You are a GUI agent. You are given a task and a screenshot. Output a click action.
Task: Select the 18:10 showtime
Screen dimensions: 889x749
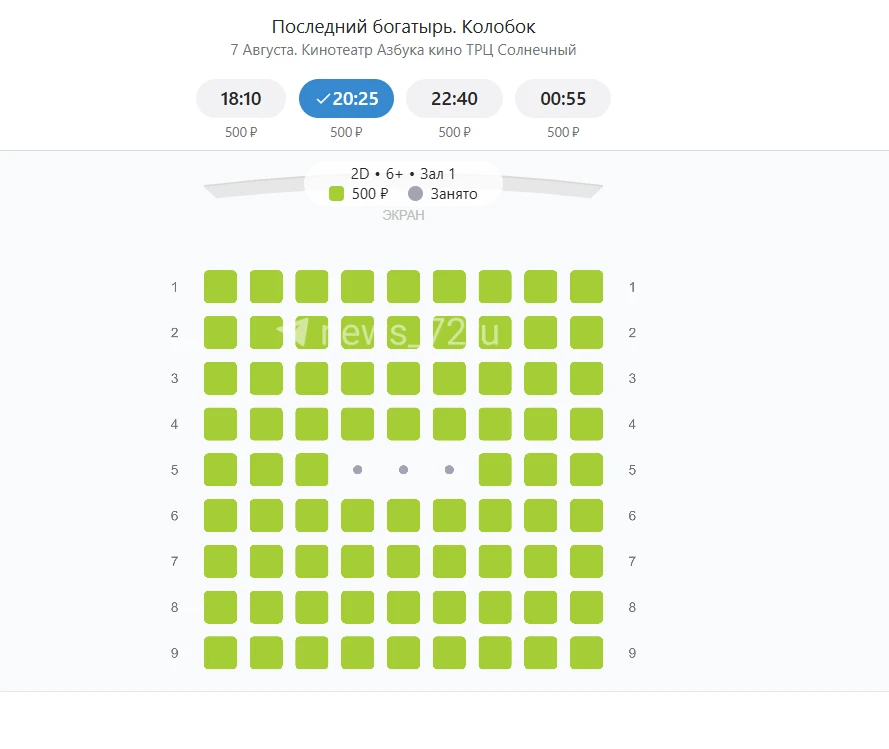click(241, 99)
